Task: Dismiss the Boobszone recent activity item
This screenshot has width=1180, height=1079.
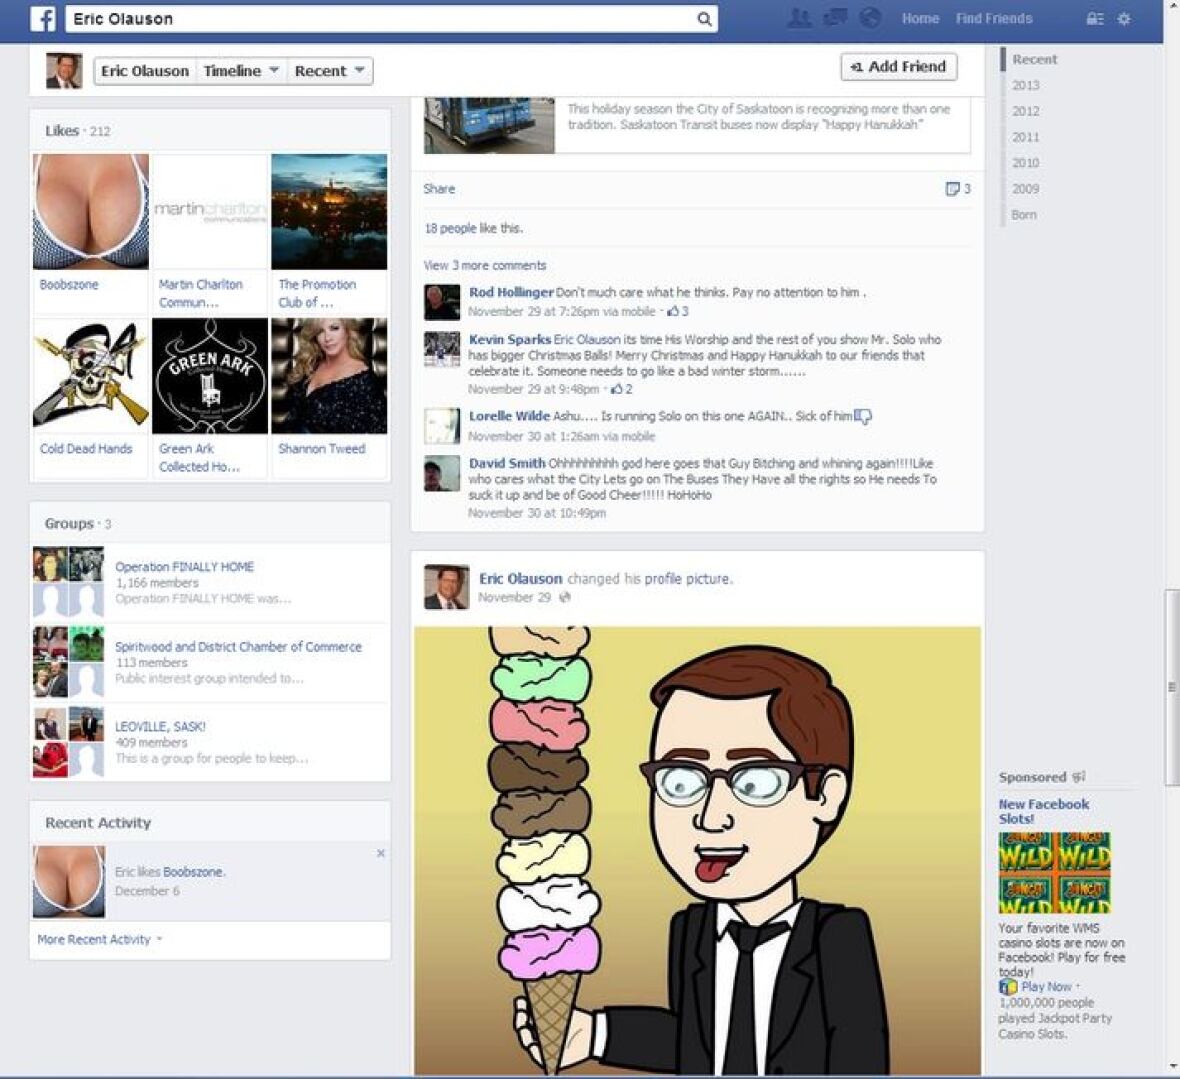Action: [x=380, y=853]
